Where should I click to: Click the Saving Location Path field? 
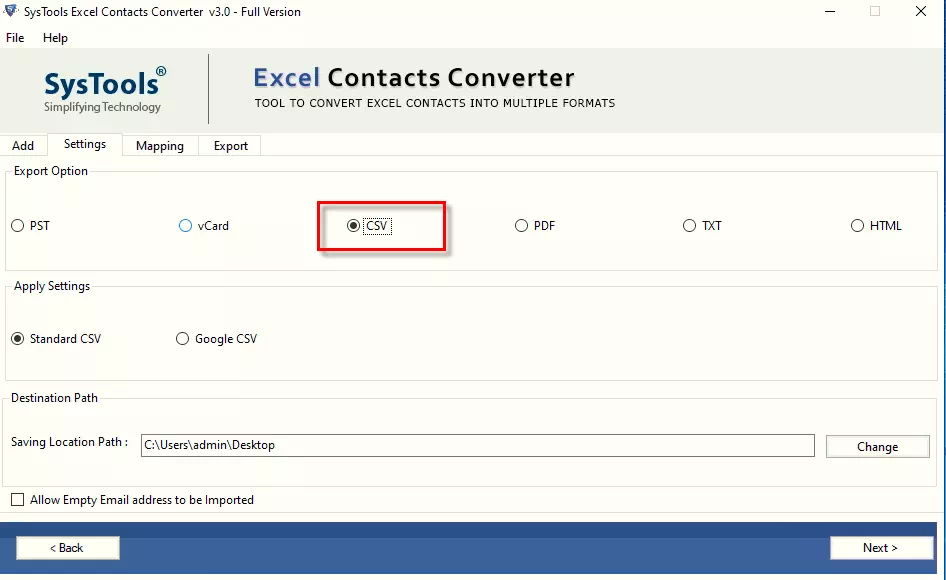coord(477,445)
